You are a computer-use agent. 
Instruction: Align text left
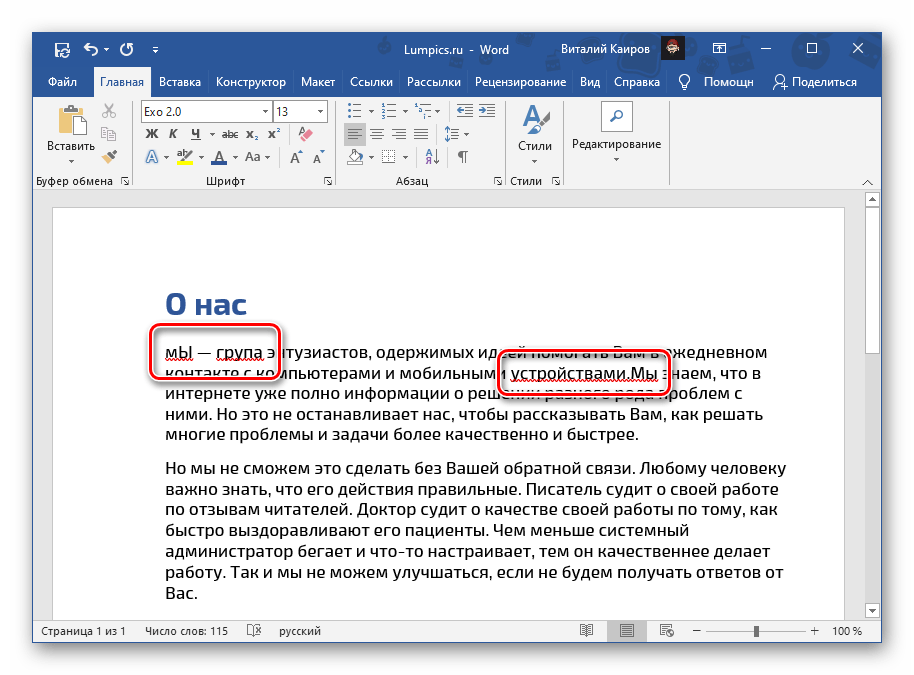pyautogui.click(x=354, y=135)
